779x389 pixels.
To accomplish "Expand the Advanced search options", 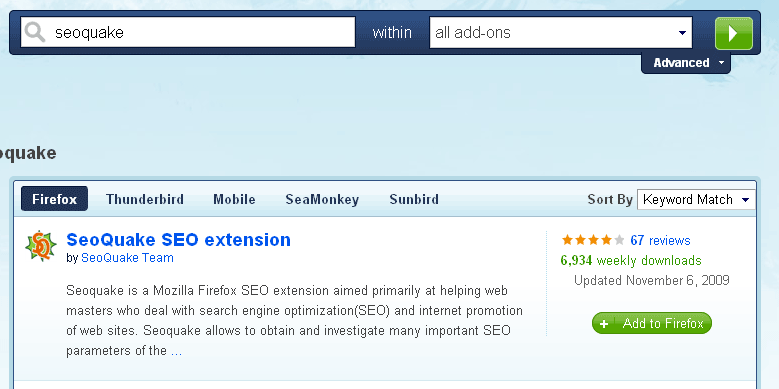I will coord(686,63).
